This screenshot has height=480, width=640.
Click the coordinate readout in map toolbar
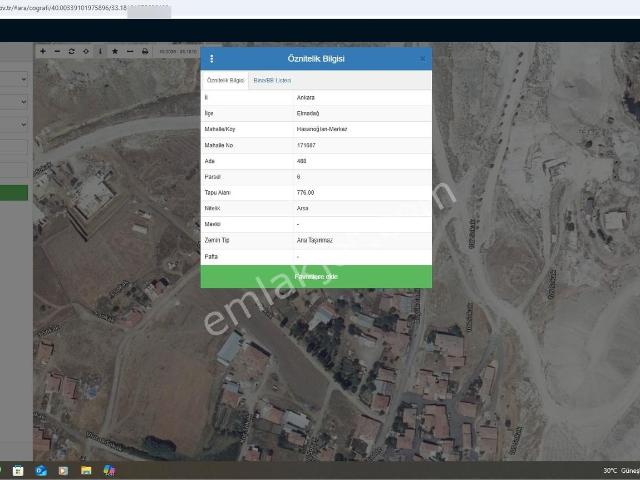(x=178, y=51)
